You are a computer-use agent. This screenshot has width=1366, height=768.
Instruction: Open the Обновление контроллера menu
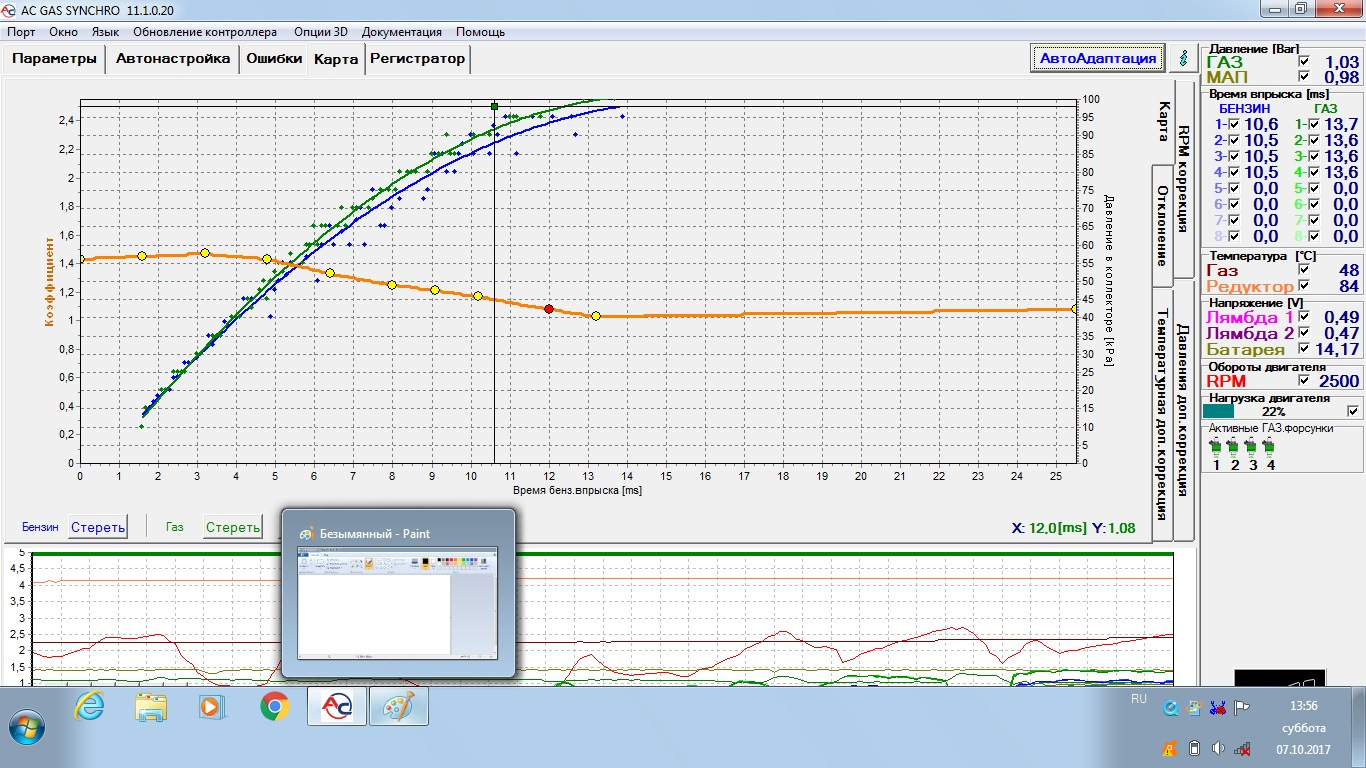(x=205, y=32)
